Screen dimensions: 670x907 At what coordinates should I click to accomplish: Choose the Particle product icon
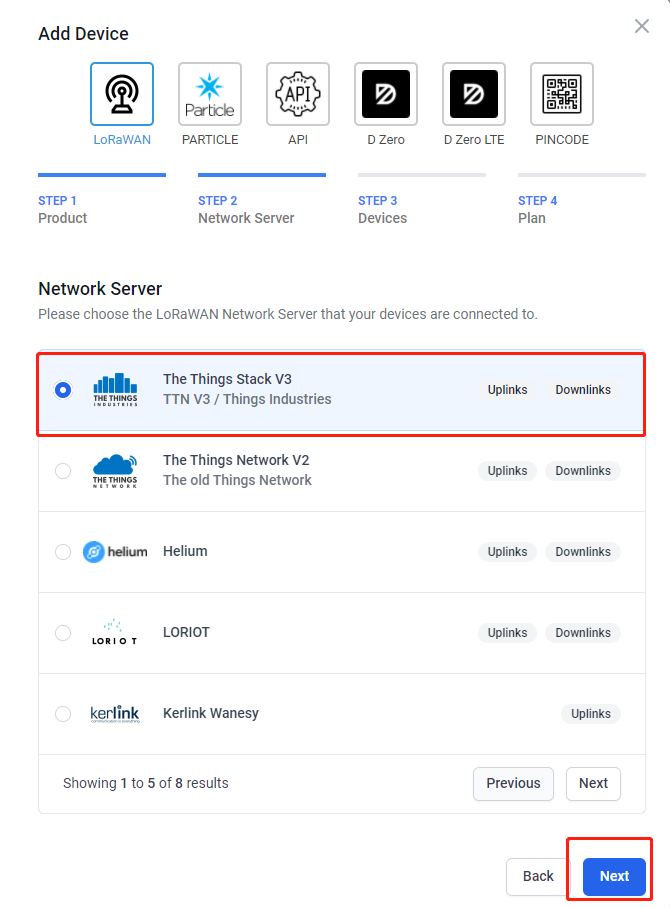click(x=210, y=94)
